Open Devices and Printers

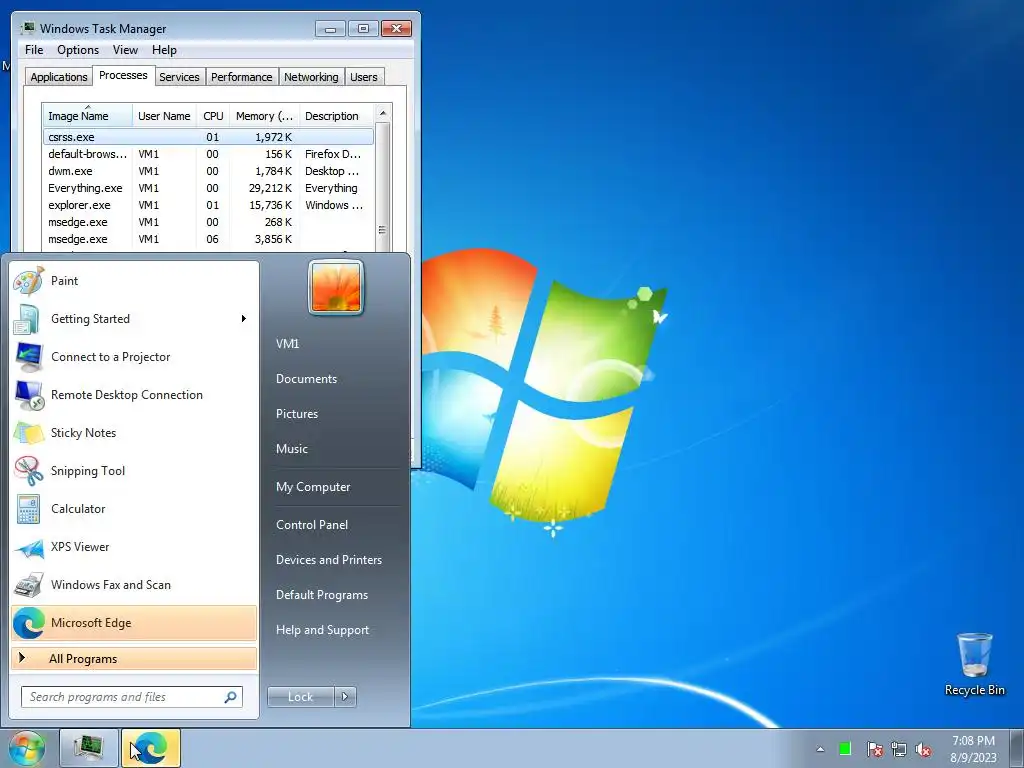click(x=328, y=560)
